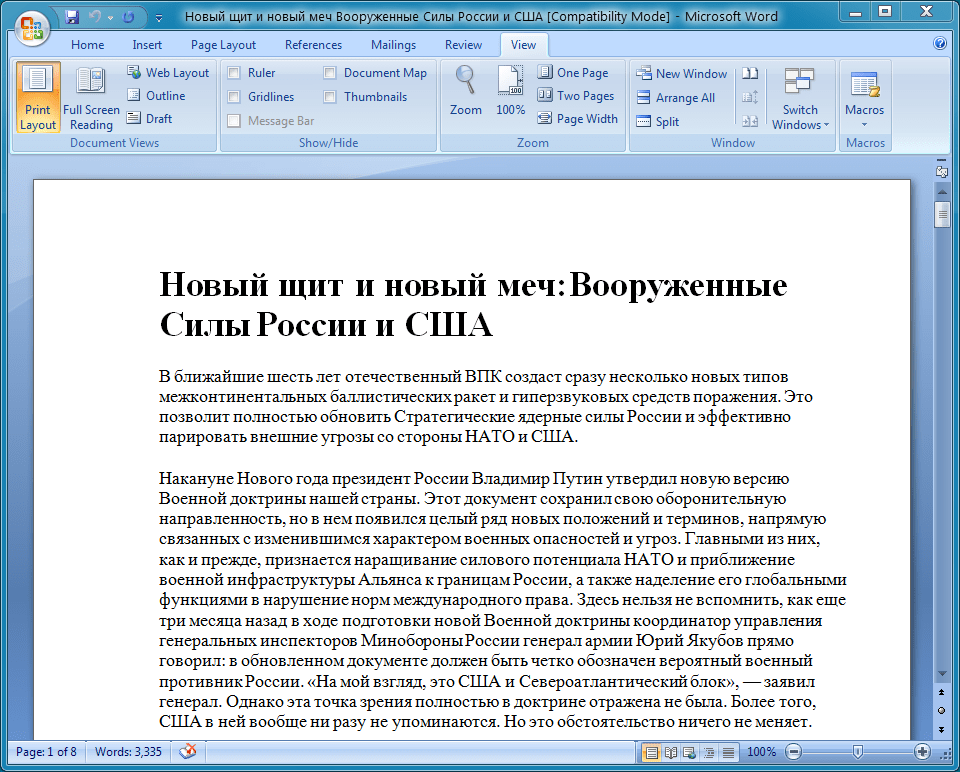Click Arrange All in Window group

[x=675, y=97]
